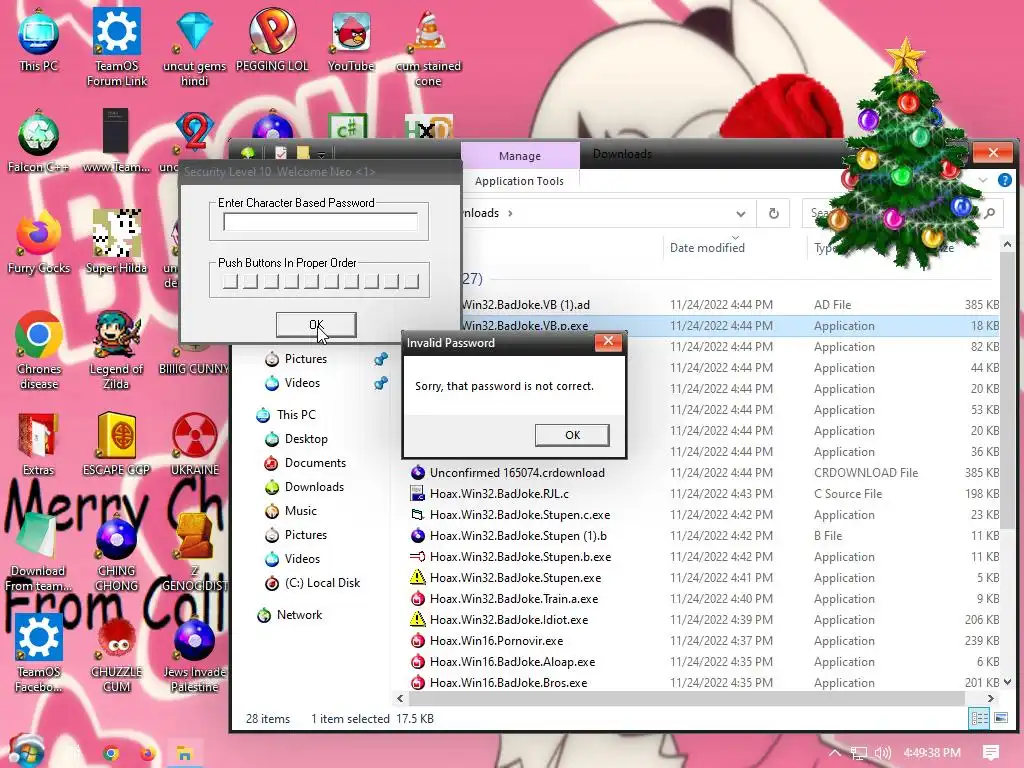Select the ESCAPE CCP desktop icon

pyautogui.click(x=116, y=444)
